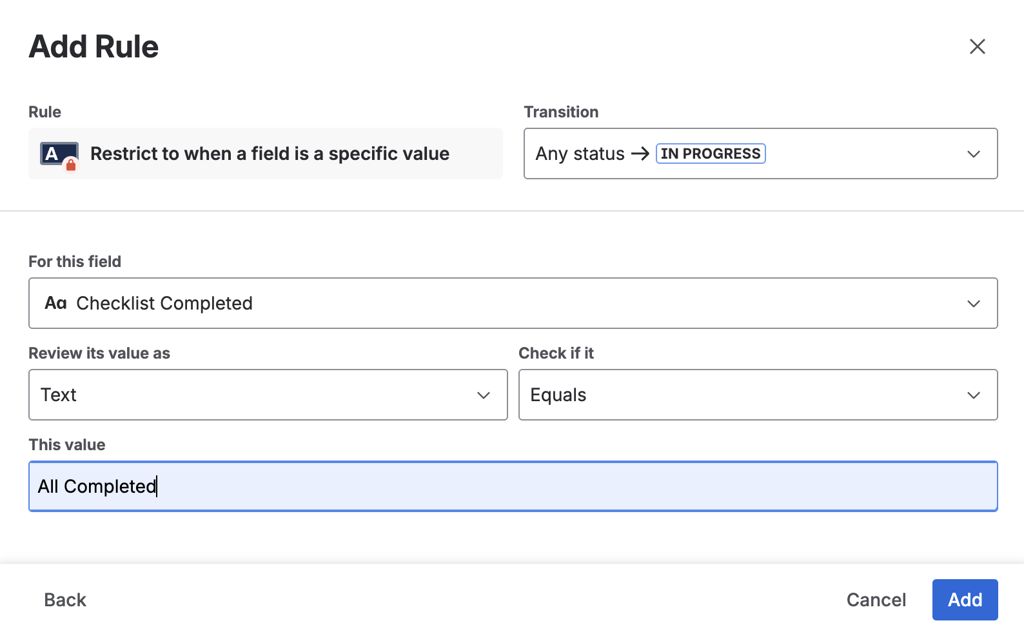Click Cancel to dismiss the dialog
Screen dimensions: 1024x634
[876, 599]
